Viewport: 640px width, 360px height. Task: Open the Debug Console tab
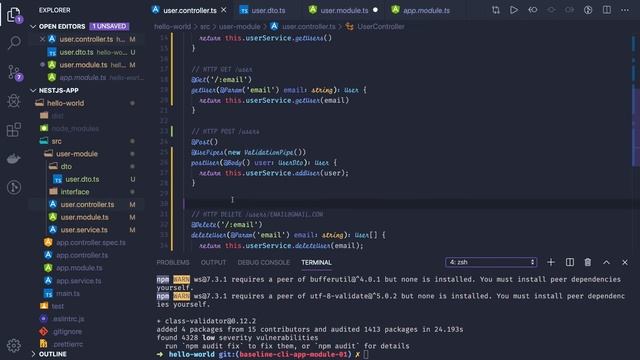[x=264, y=262]
